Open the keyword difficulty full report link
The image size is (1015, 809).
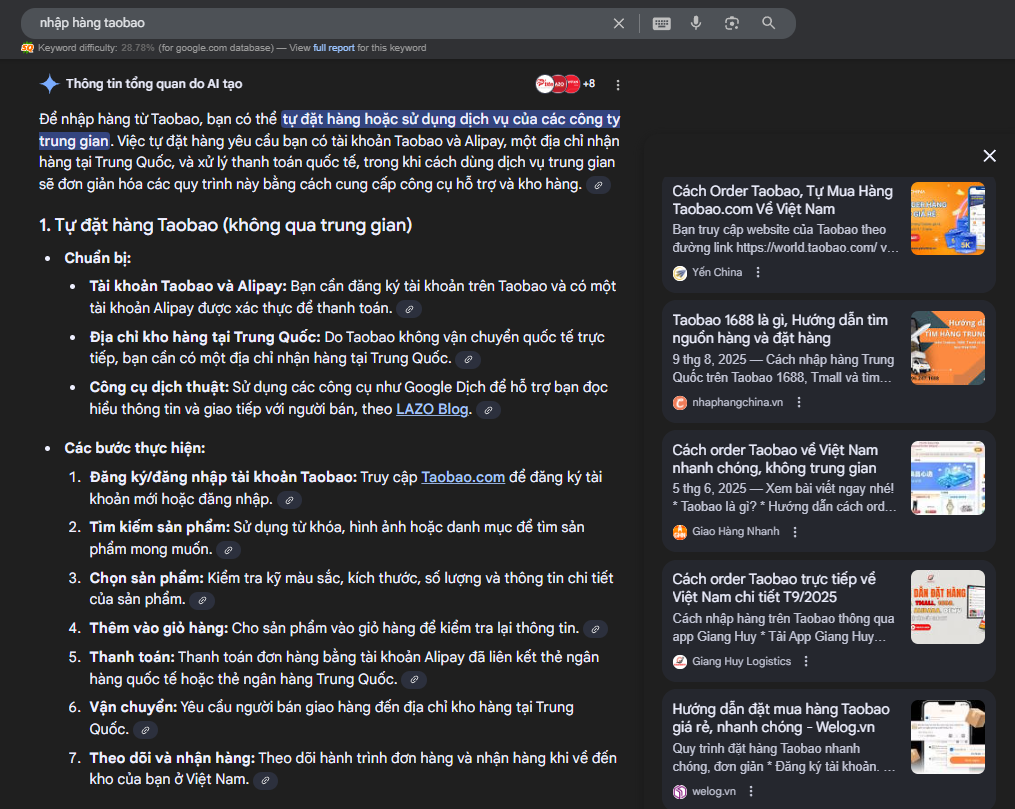[x=333, y=48]
